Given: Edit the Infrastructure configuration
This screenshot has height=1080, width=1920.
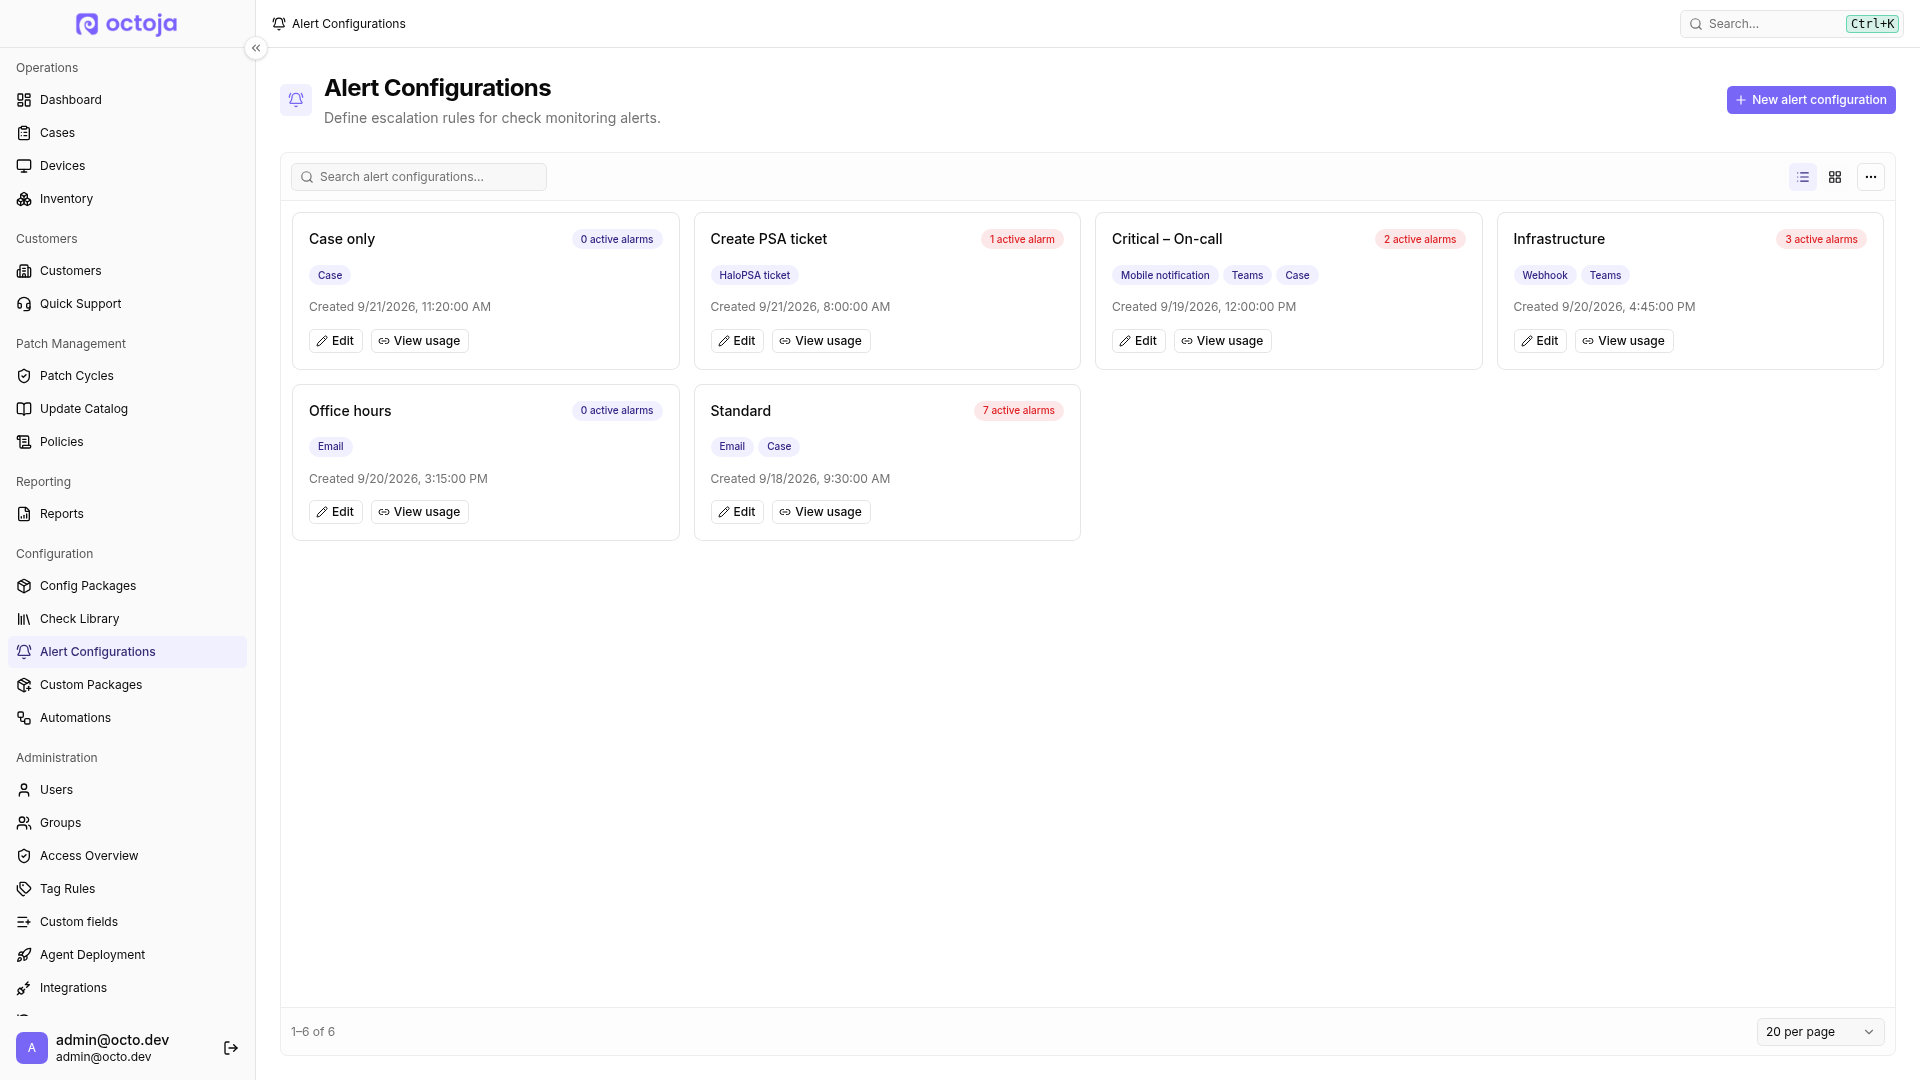Looking at the screenshot, I should click(x=1540, y=341).
